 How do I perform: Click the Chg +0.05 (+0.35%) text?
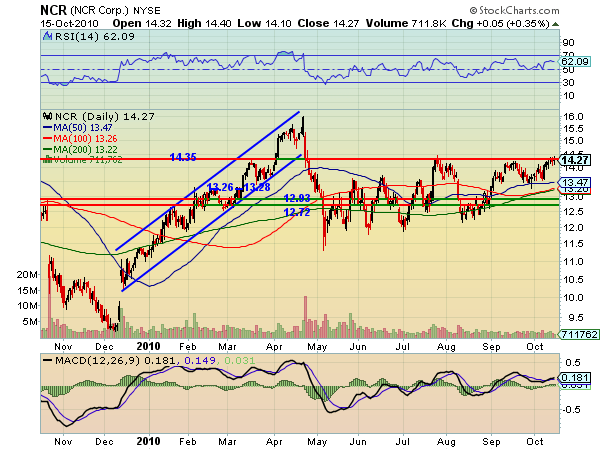(501, 24)
